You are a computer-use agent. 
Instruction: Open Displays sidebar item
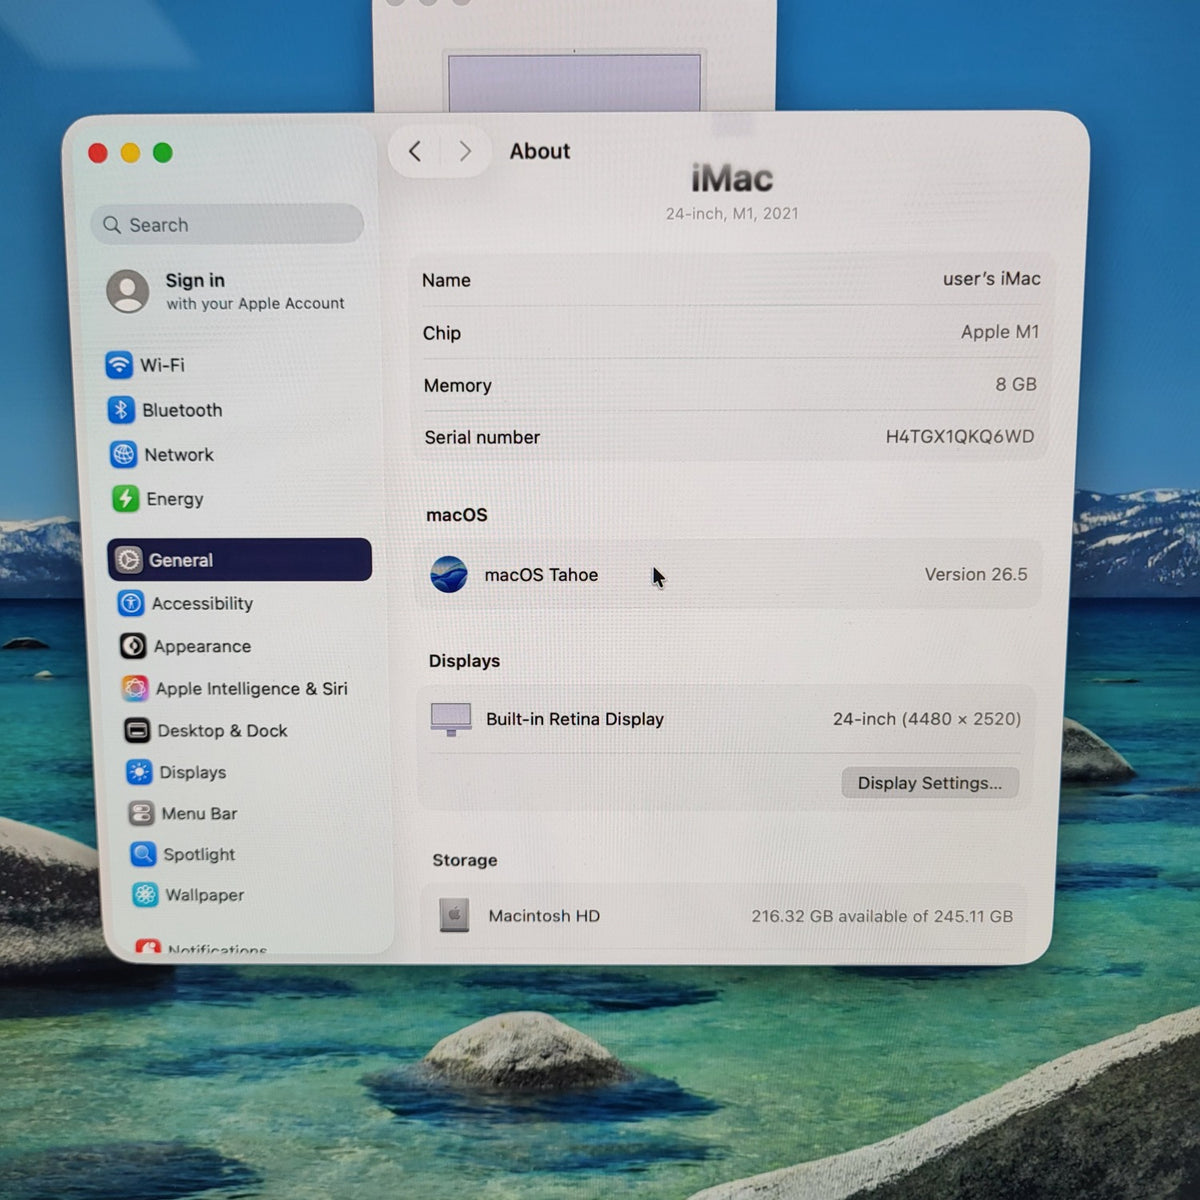coord(177,772)
